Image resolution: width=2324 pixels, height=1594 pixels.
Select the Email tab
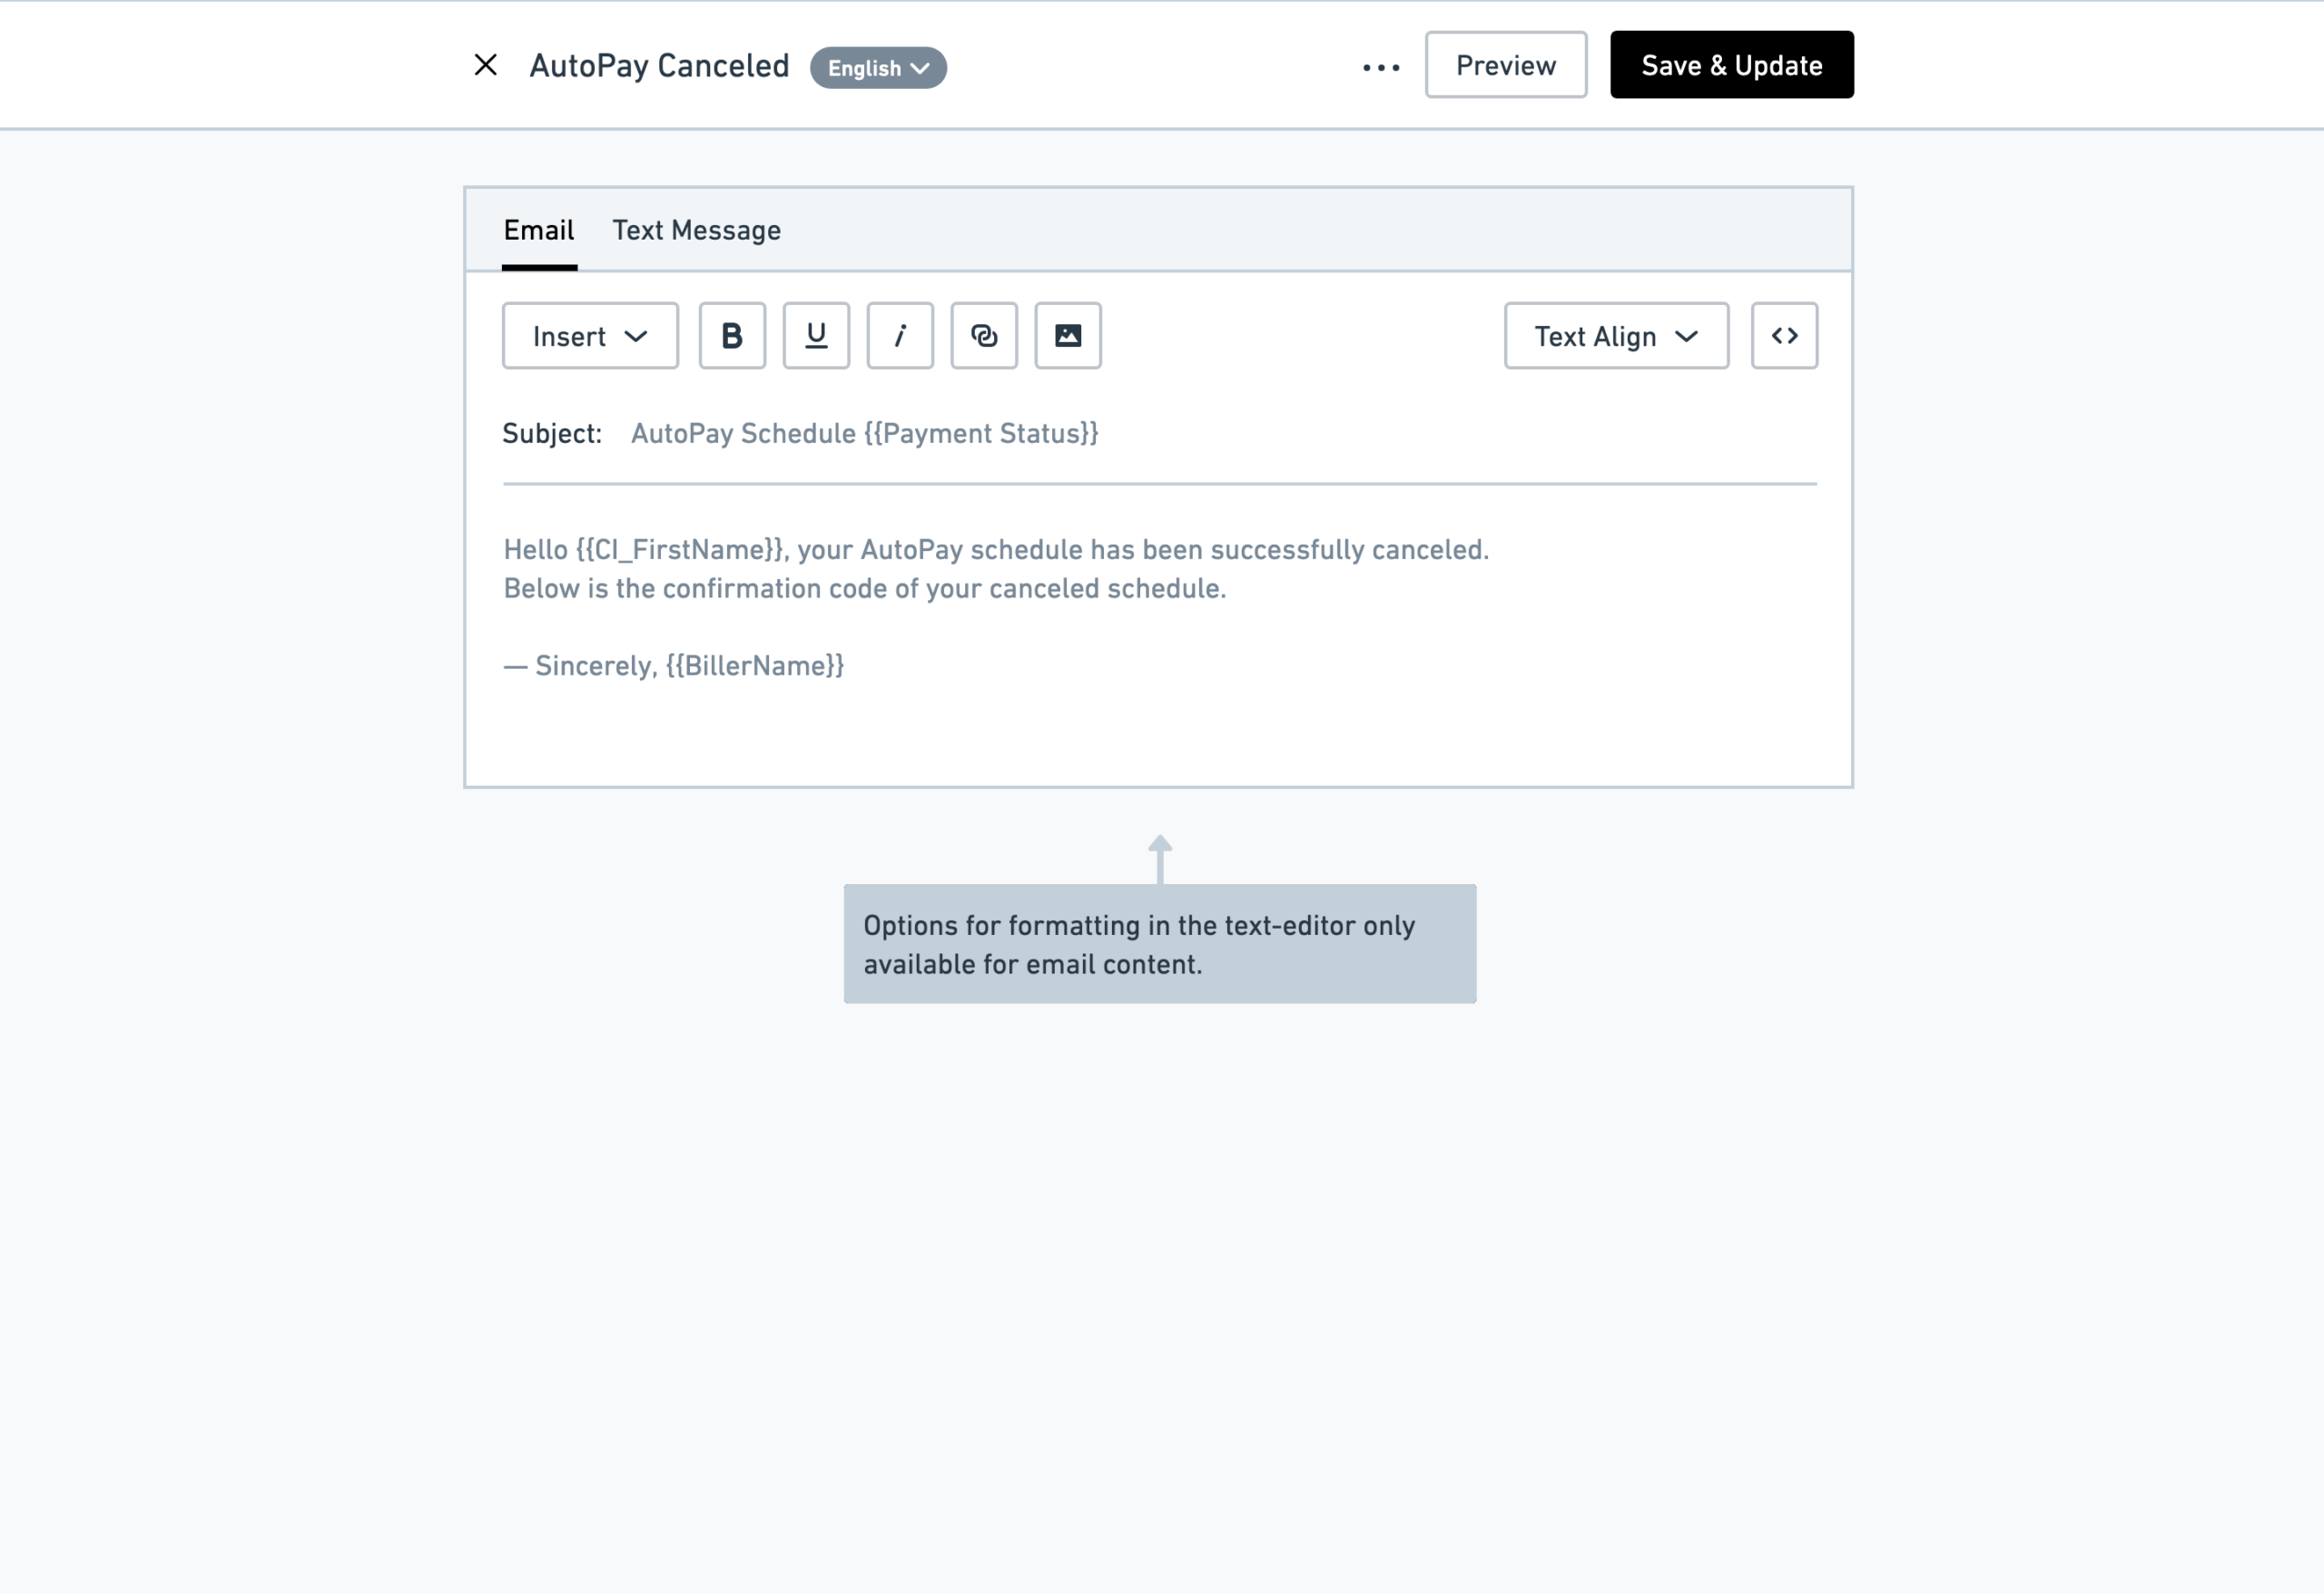tap(539, 230)
